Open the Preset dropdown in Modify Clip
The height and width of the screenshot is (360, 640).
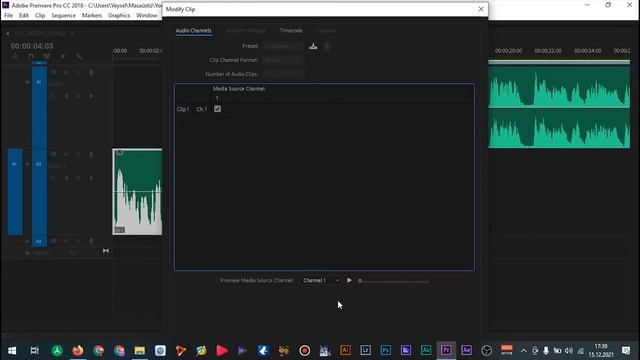tap(283, 46)
